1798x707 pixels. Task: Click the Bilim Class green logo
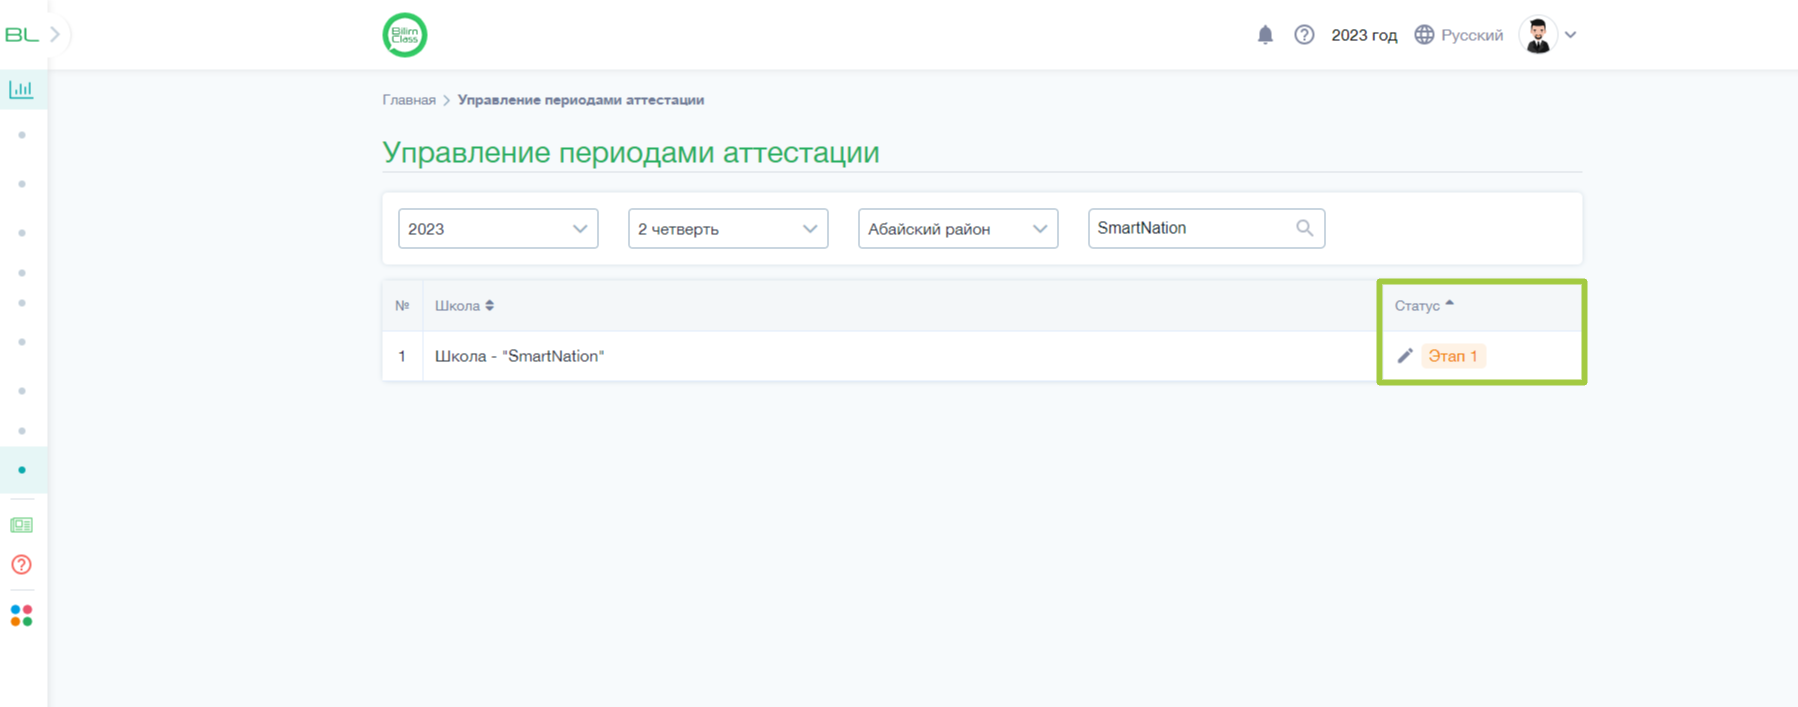(x=405, y=35)
